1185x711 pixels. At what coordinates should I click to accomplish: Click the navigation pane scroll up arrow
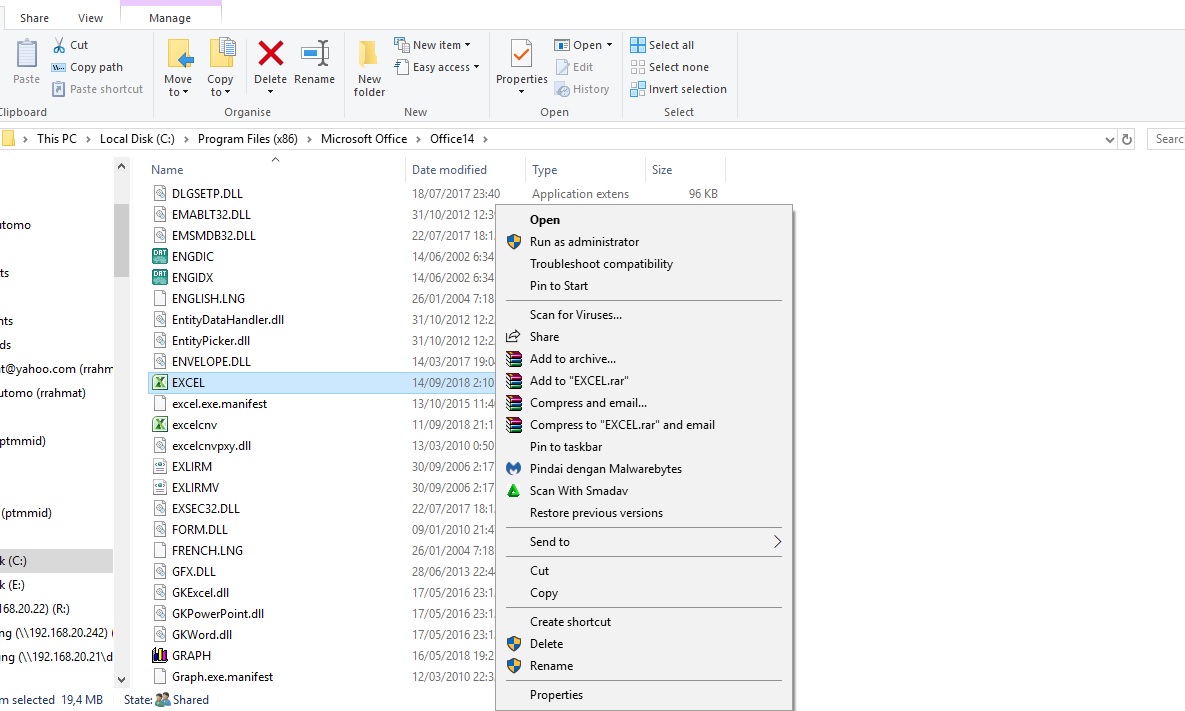(121, 166)
